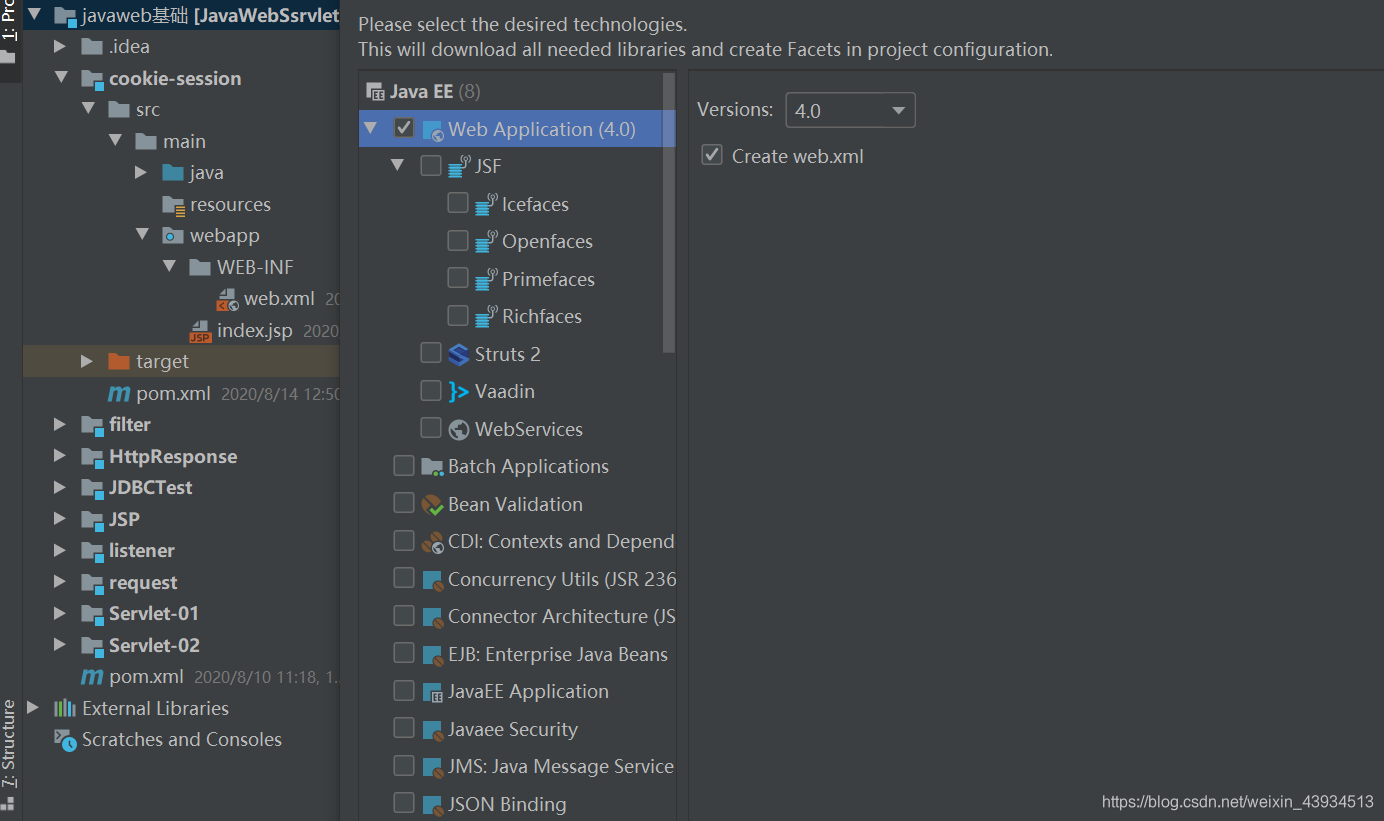The height and width of the screenshot is (821, 1384).
Task: Check the JSON Binding checkbox
Action: (x=404, y=803)
